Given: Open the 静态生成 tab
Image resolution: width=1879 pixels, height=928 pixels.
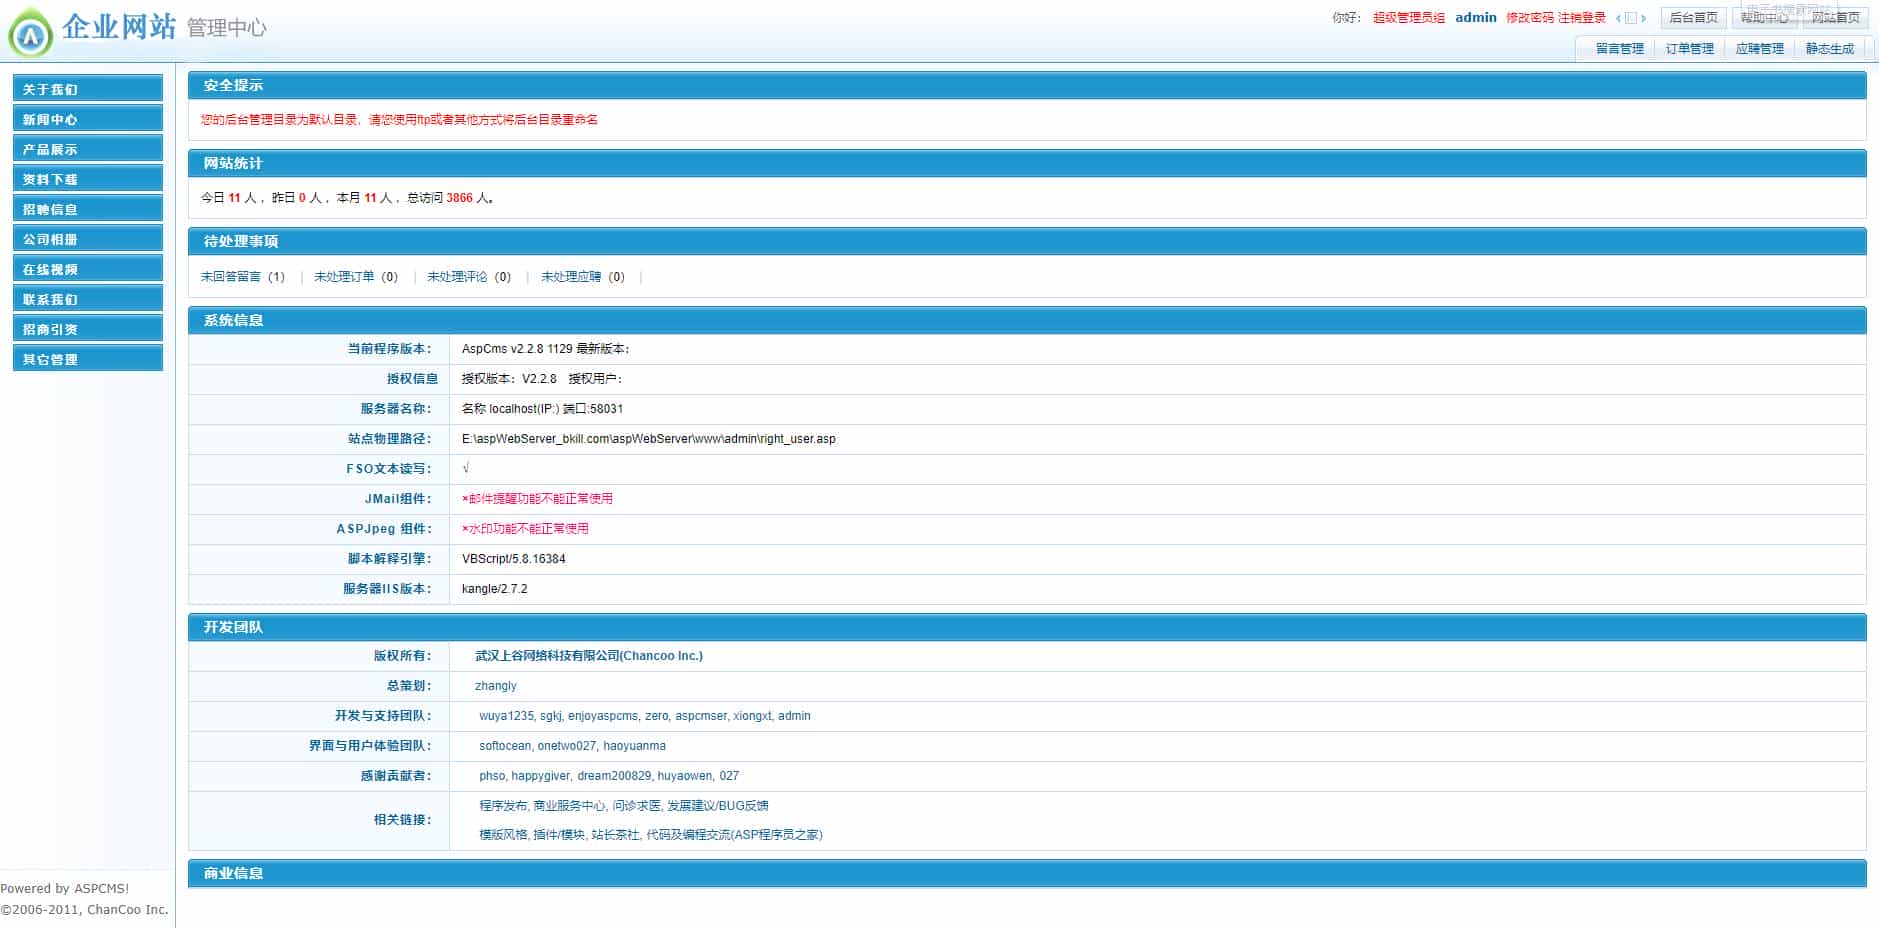Looking at the screenshot, I should pyautogui.click(x=1830, y=48).
